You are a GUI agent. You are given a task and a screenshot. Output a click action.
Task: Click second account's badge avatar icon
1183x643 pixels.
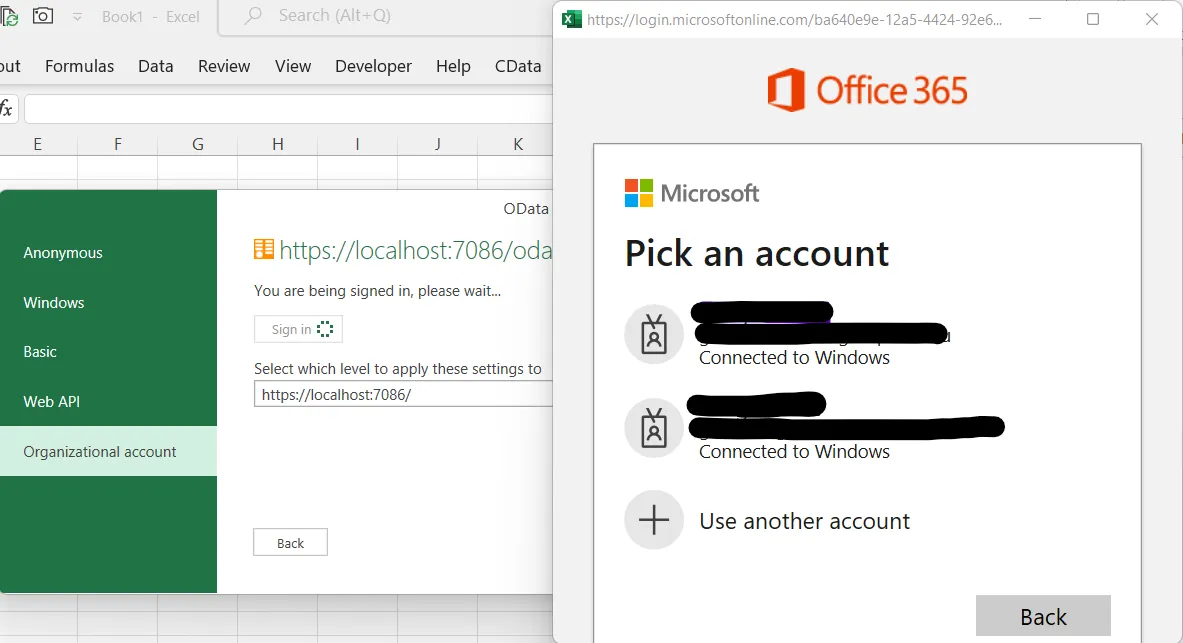tap(654, 428)
